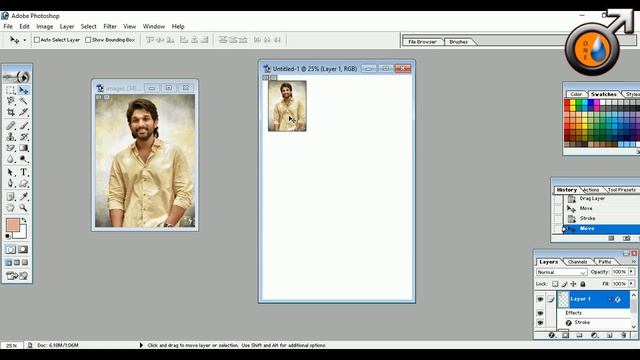
Task: Select the Blur tool
Action: tap(11, 159)
